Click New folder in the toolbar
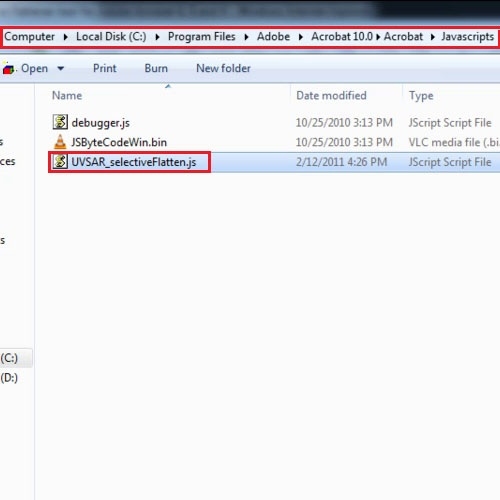 pyautogui.click(x=223, y=68)
